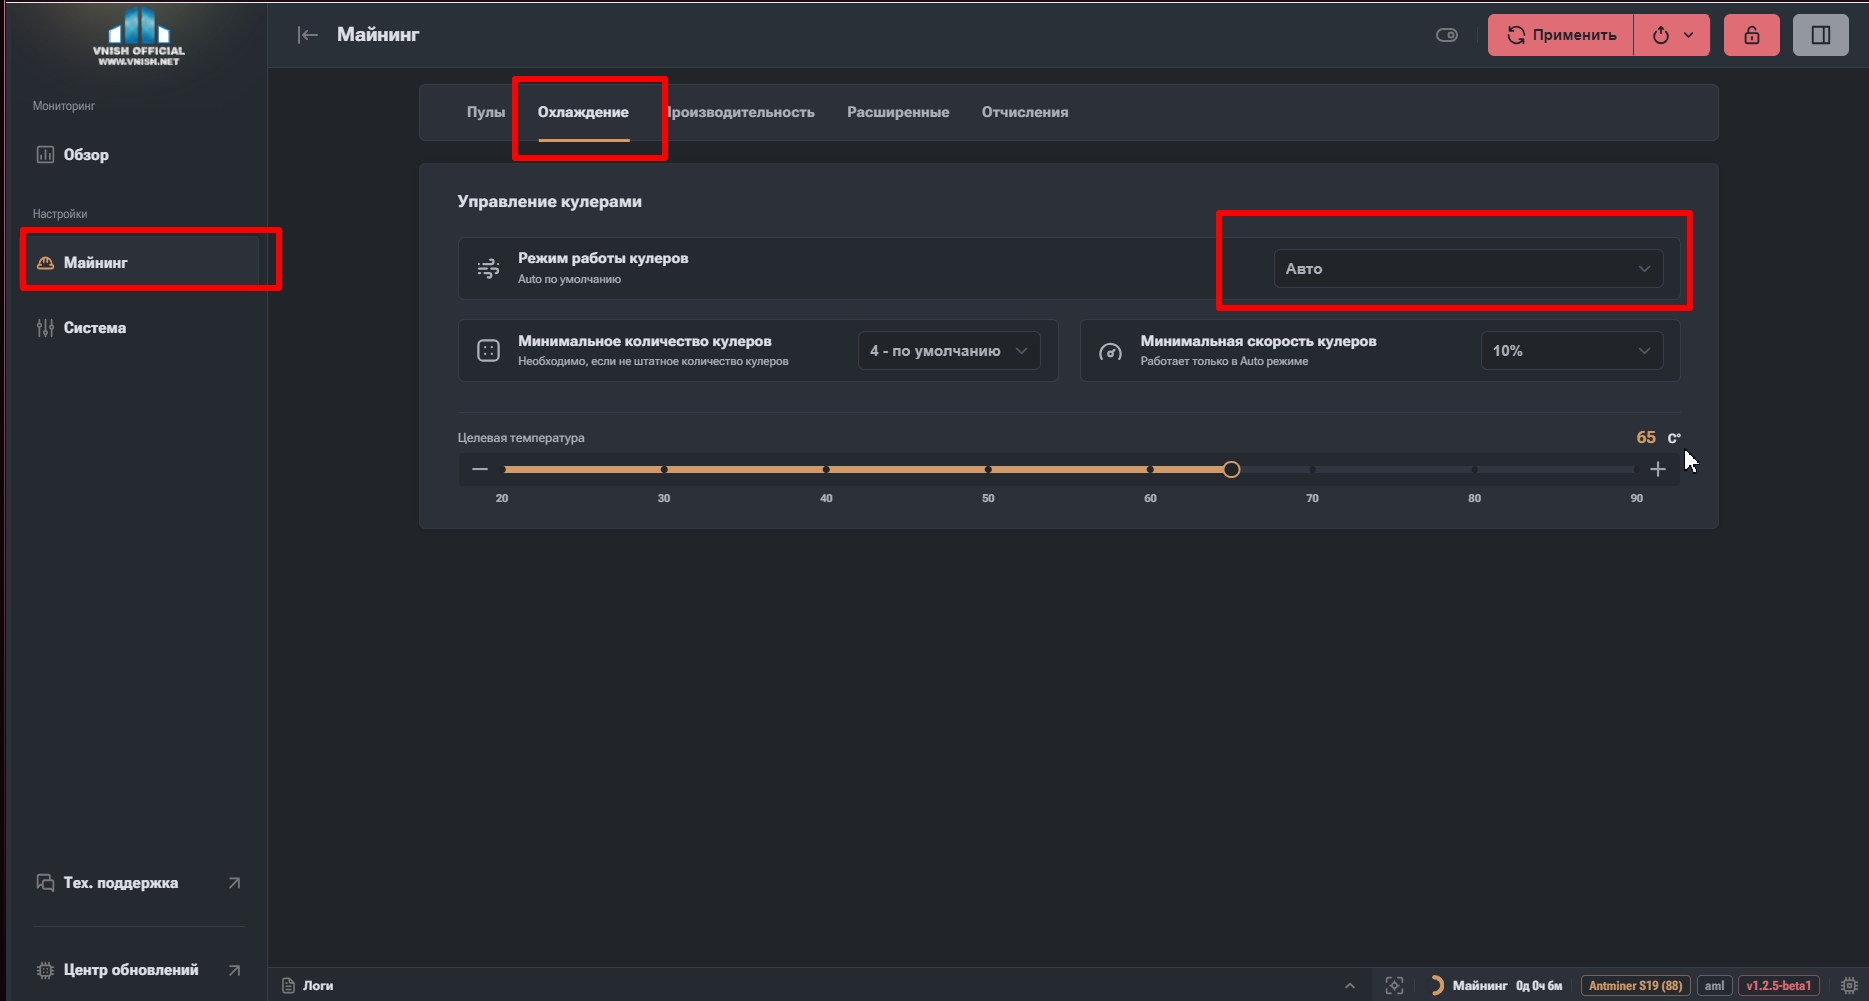Screen dimensions: 1869x1001
Task: Click the Управление кулерами heading
Action: (x=550, y=201)
